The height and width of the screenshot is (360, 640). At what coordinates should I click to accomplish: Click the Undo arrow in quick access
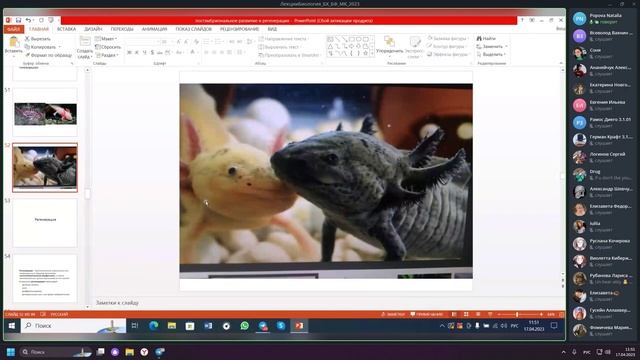coord(28,20)
